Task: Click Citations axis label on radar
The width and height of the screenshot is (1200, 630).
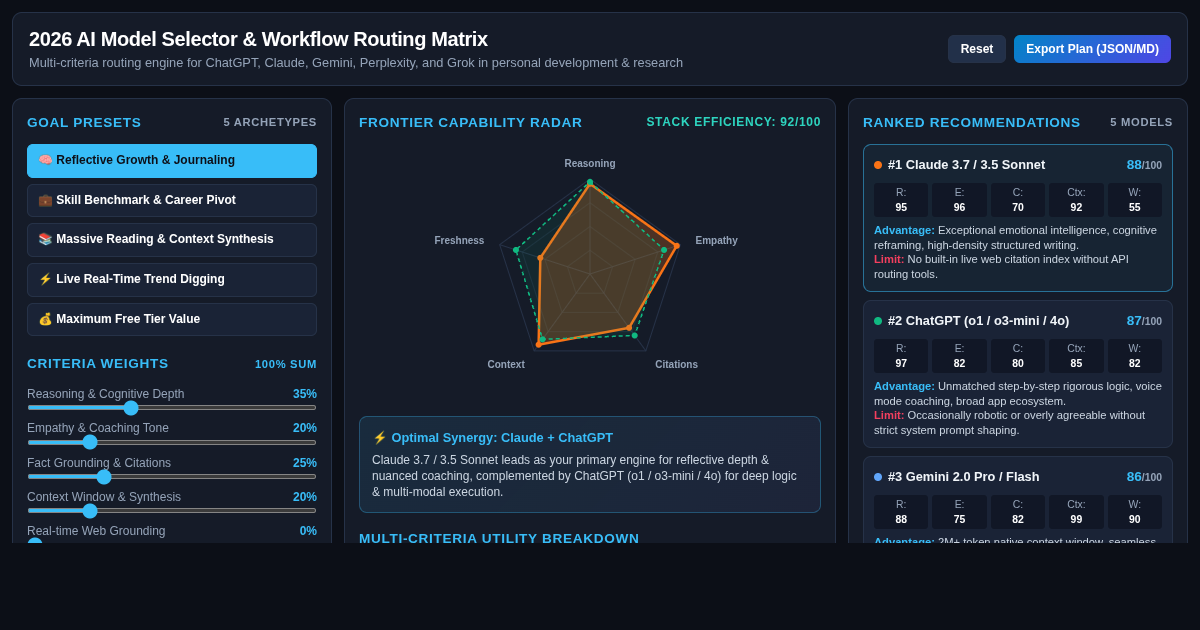Action: [677, 365]
